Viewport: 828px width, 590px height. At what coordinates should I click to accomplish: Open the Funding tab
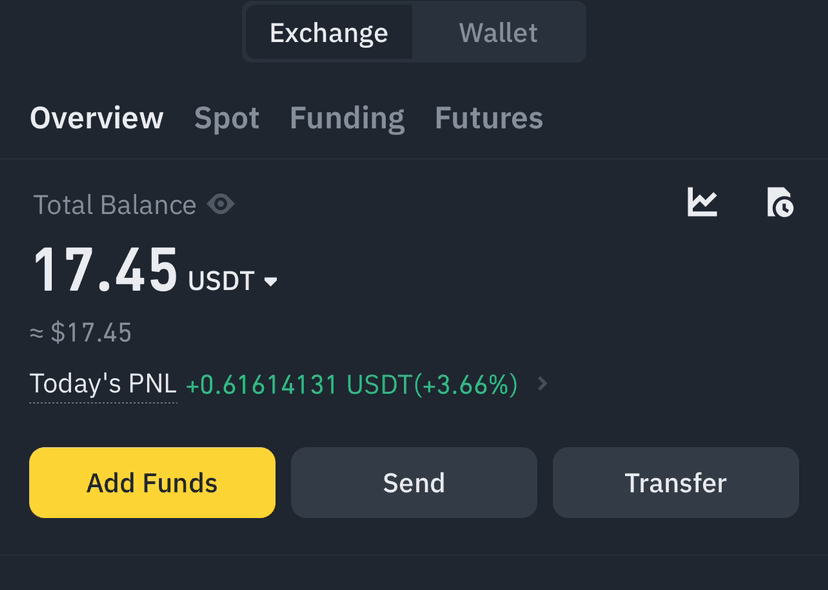click(x=347, y=118)
